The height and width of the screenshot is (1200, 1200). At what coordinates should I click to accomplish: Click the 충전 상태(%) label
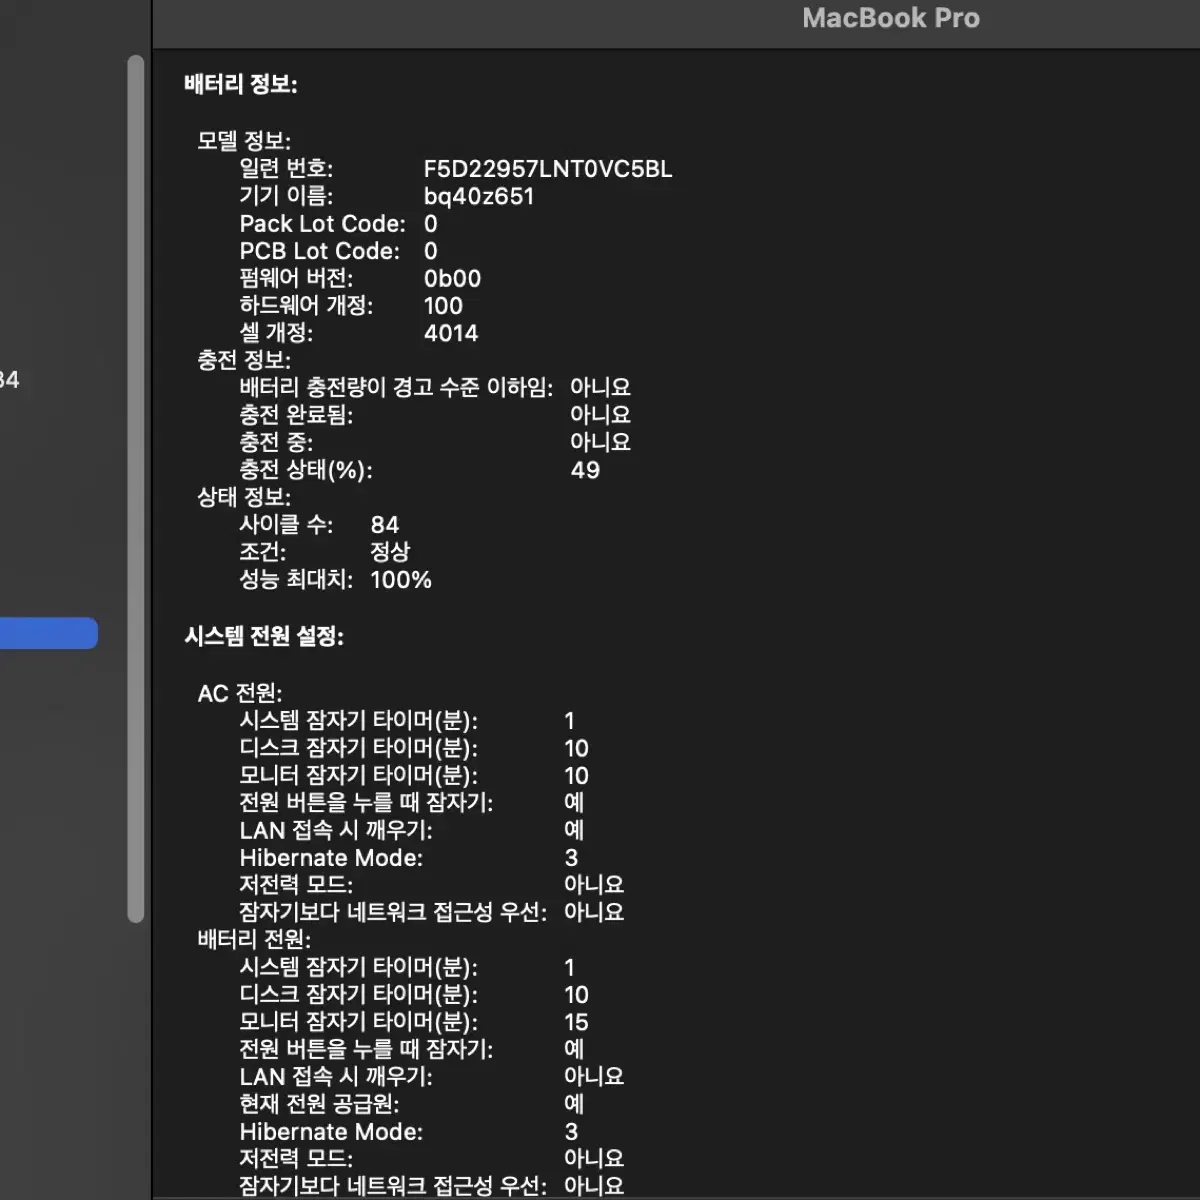[x=306, y=470]
